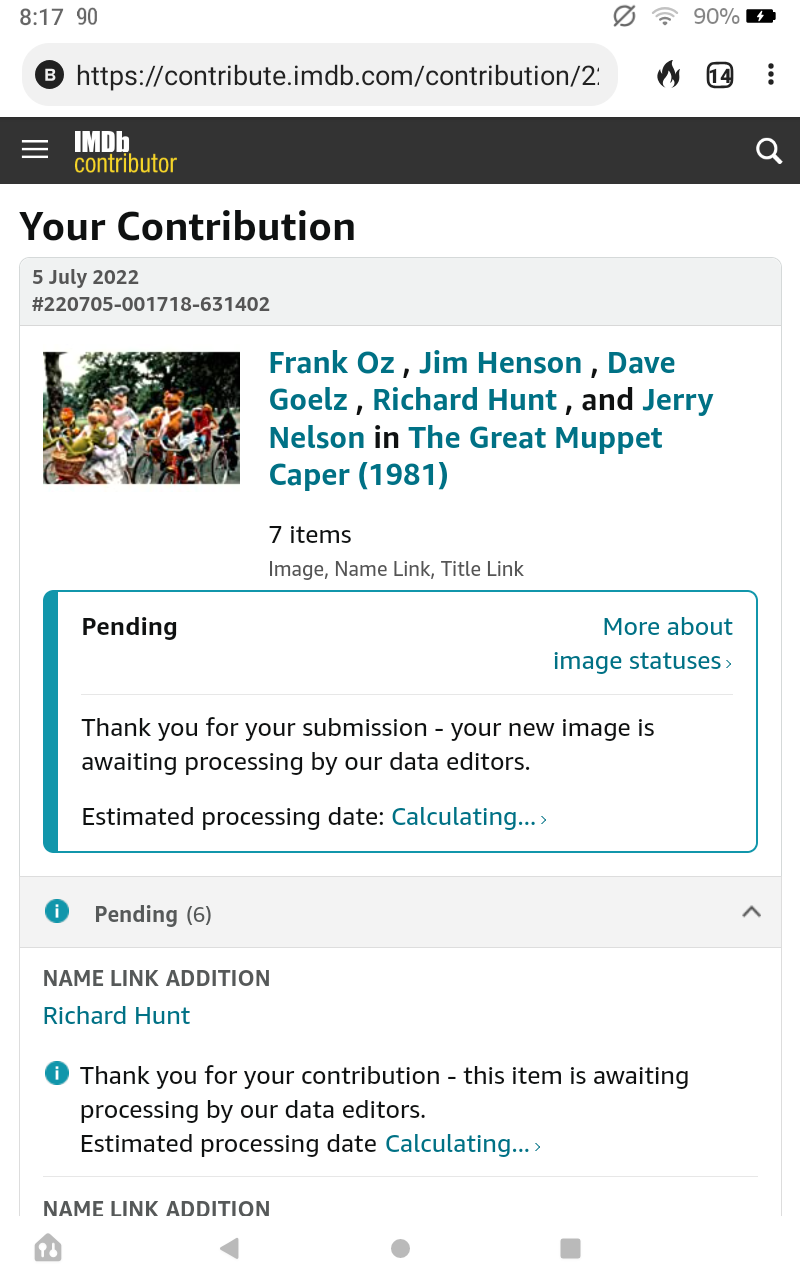
Task: Open Frank Oz name link
Action: [x=334, y=362]
